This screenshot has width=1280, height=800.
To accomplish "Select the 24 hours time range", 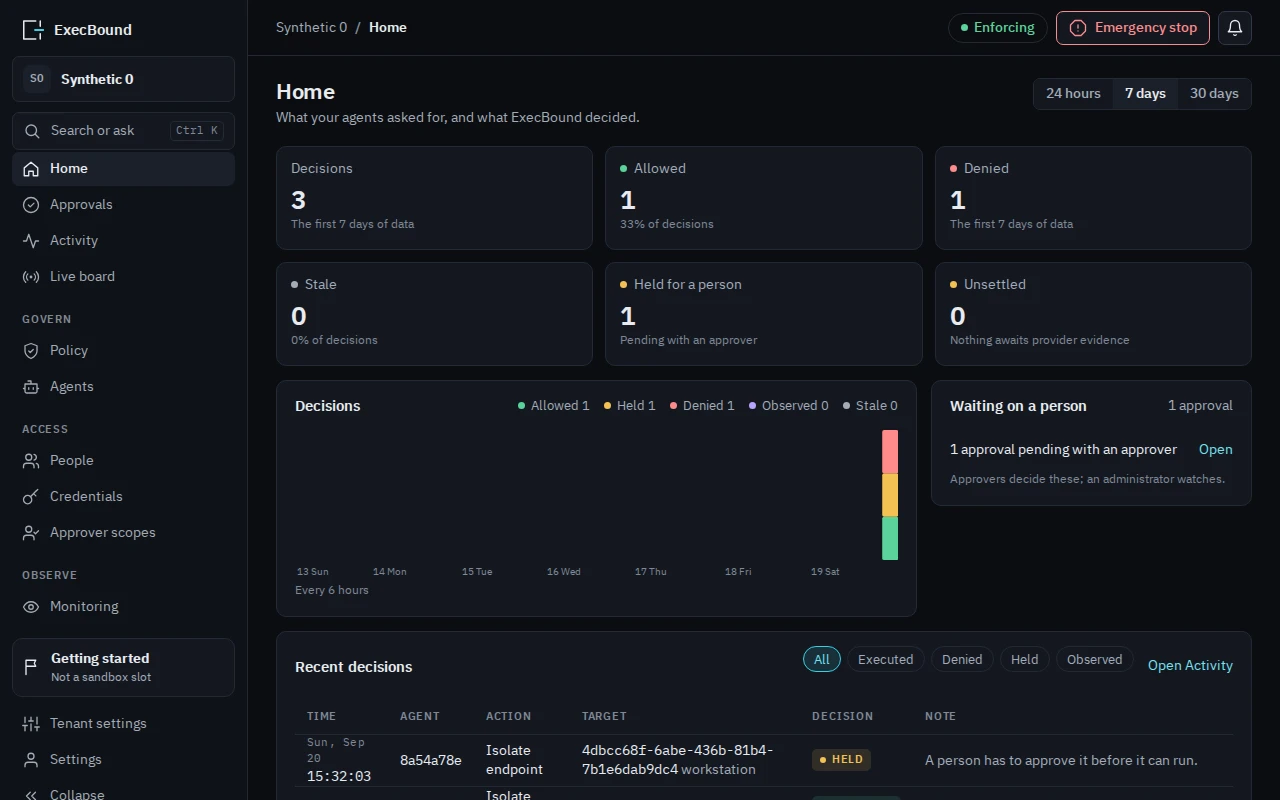I will (x=1073, y=93).
